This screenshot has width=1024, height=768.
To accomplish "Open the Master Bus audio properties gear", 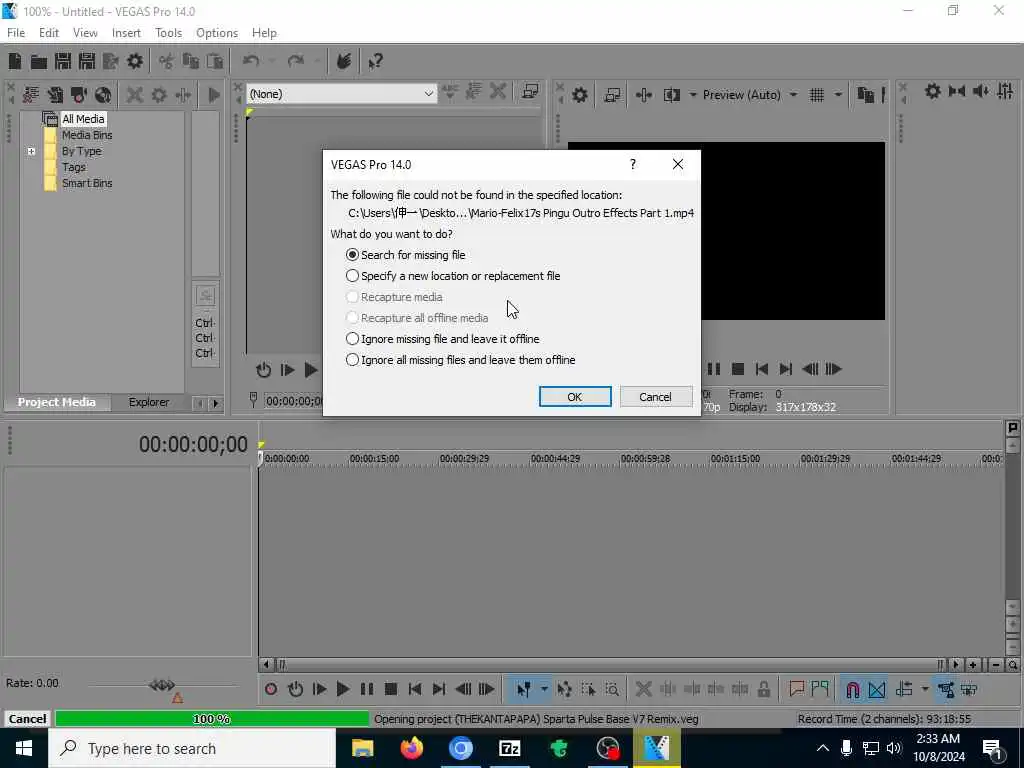I will [933, 91].
